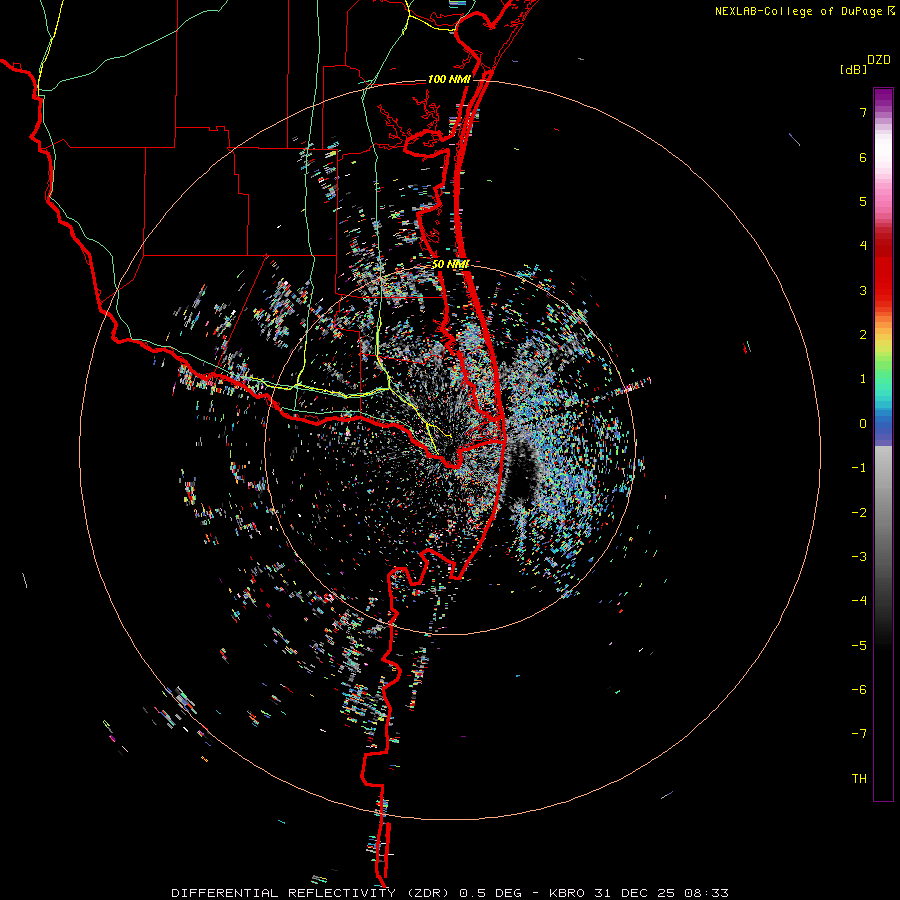Click the 7 tick label on the scale

pyautogui.click(x=863, y=112)
